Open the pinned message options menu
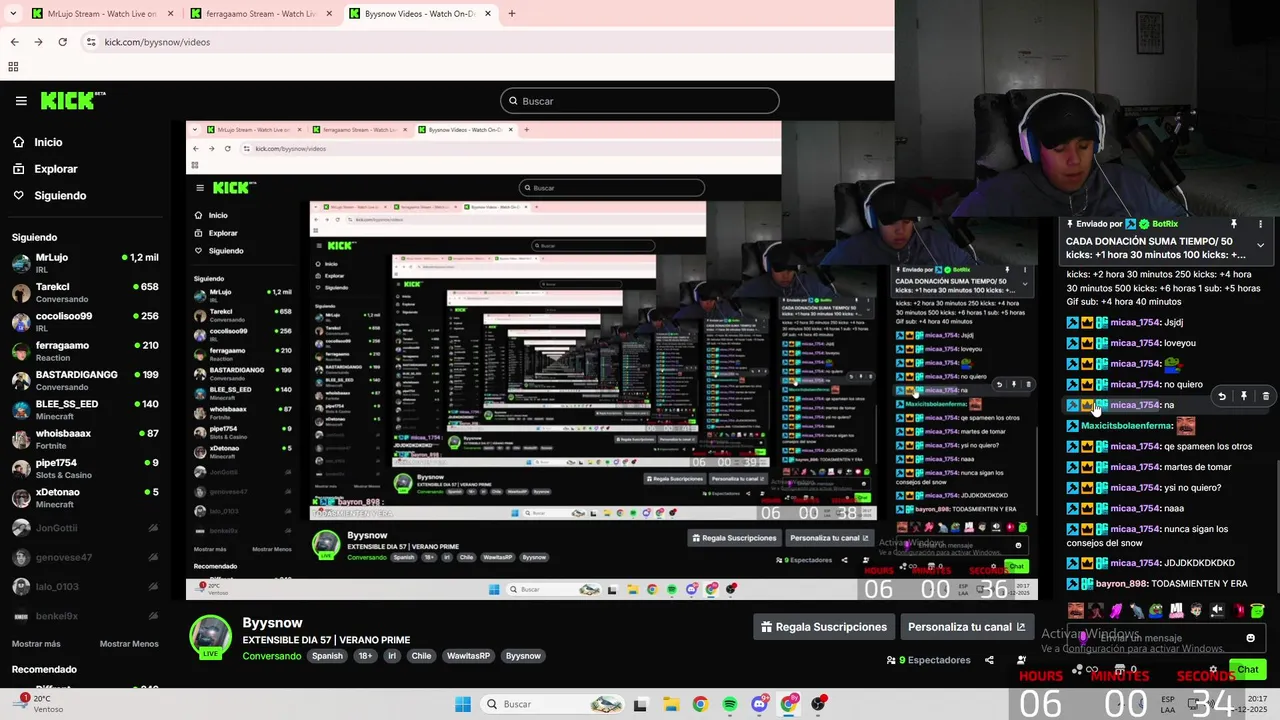 (x=1260, y=224)
